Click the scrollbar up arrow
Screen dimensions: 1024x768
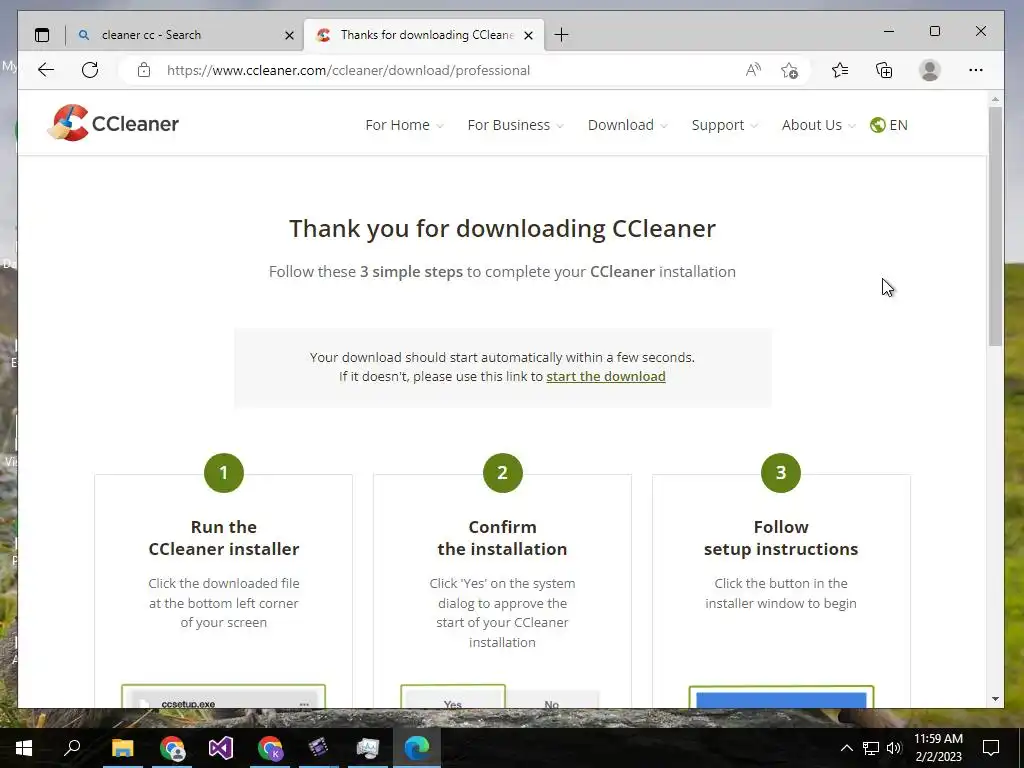pos(995,99)
